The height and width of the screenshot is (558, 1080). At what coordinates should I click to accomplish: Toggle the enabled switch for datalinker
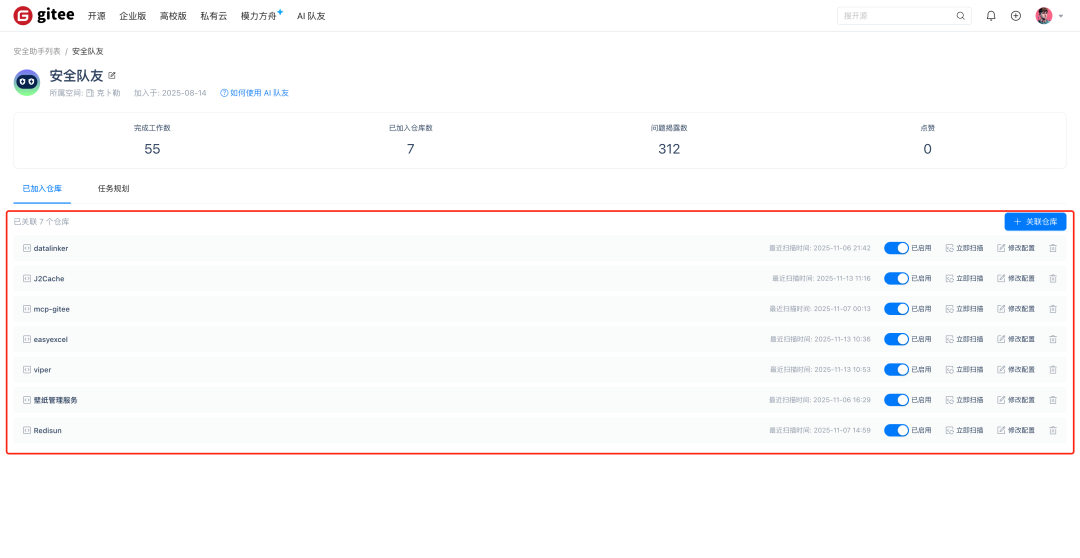click(896, 248)
